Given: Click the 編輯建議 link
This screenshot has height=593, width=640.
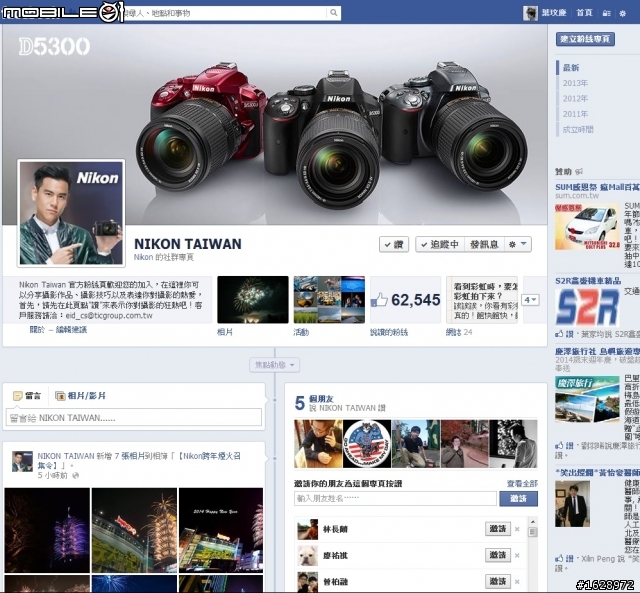Looking at the screenshot, I should click(71, 330).
